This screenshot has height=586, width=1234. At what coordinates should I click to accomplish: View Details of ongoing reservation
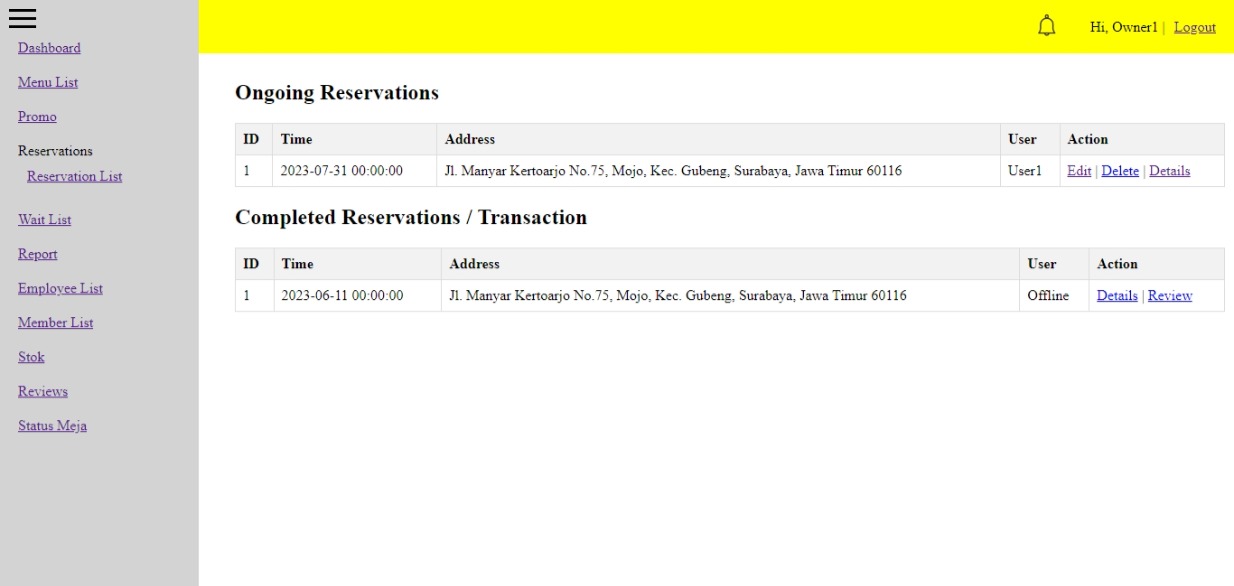coord(1169,171)
